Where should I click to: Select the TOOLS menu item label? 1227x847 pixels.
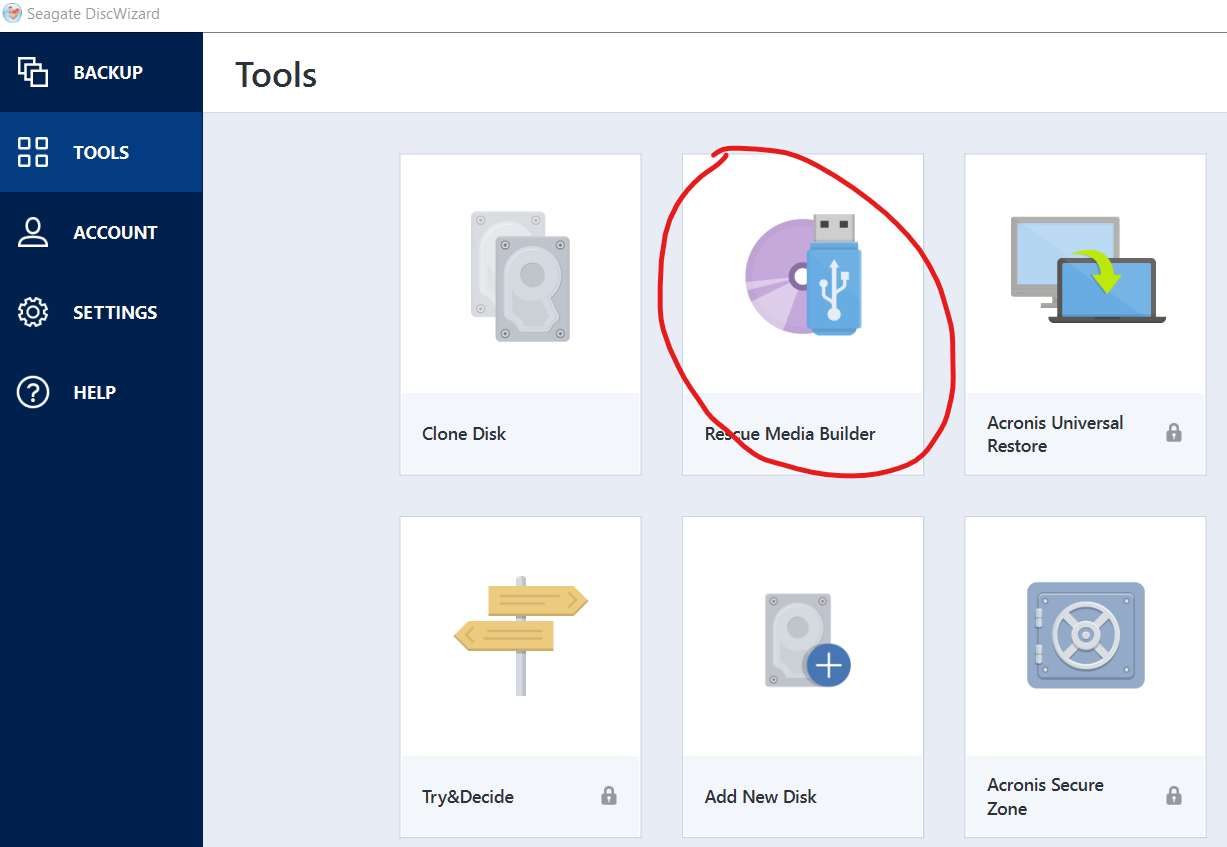point(101,152)
